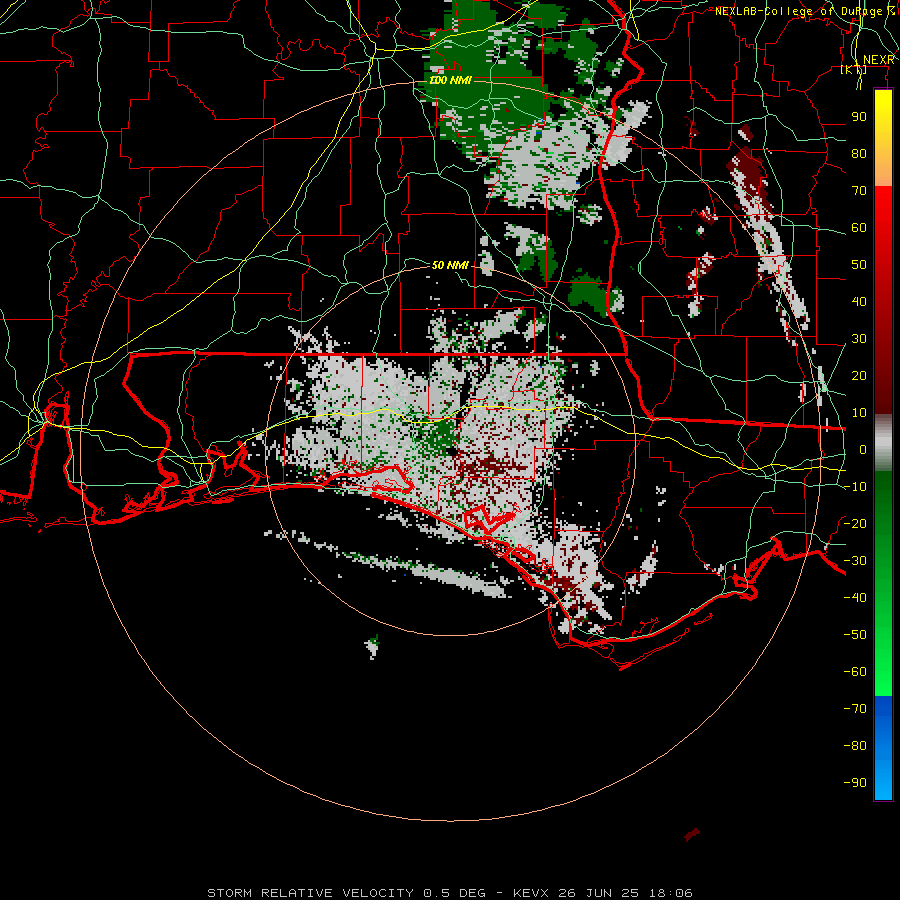Screen dimensions: 900x900
Task: Select the positive 50 knot scale label
Action: coord(859,265)
